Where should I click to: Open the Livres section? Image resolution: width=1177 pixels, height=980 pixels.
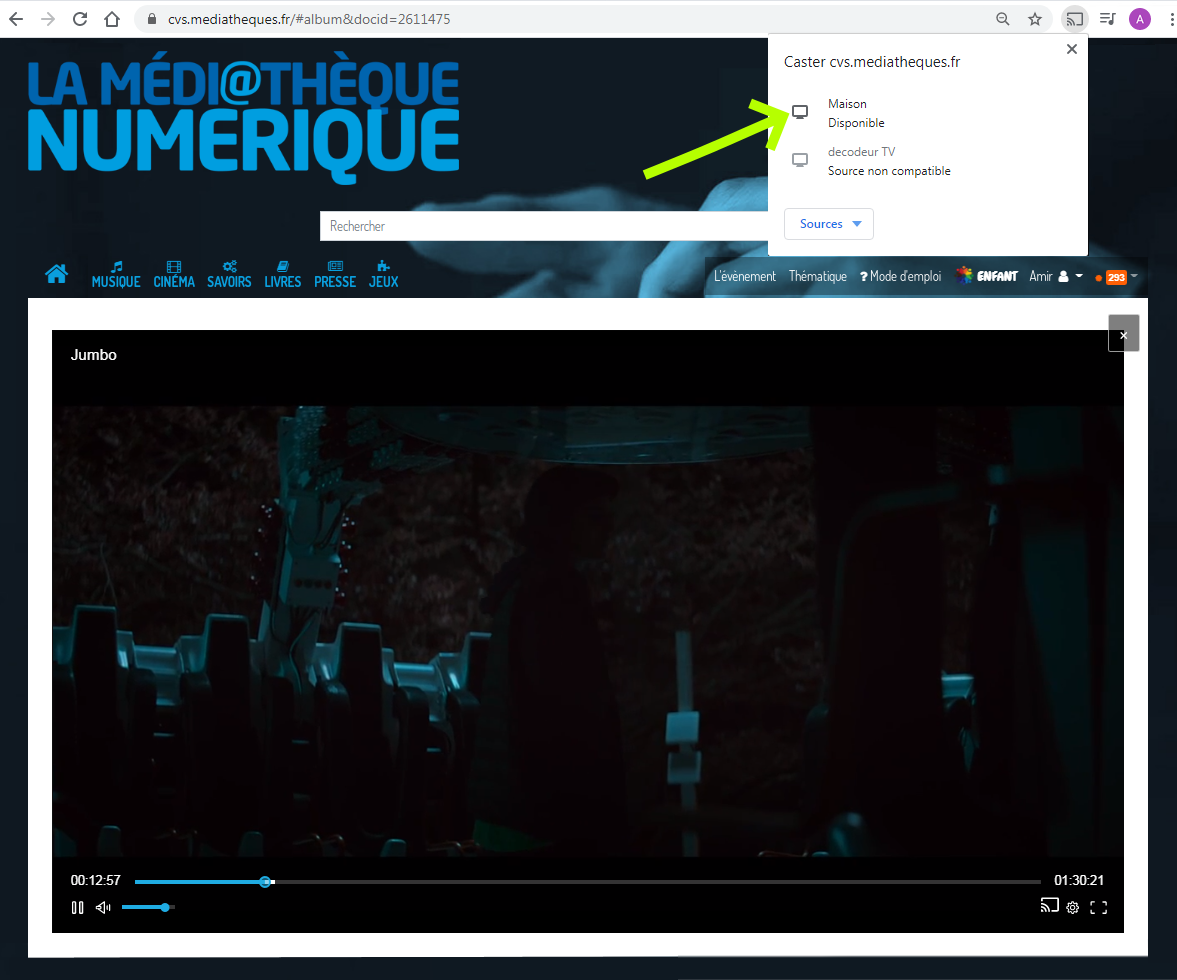tap(282, 275)
